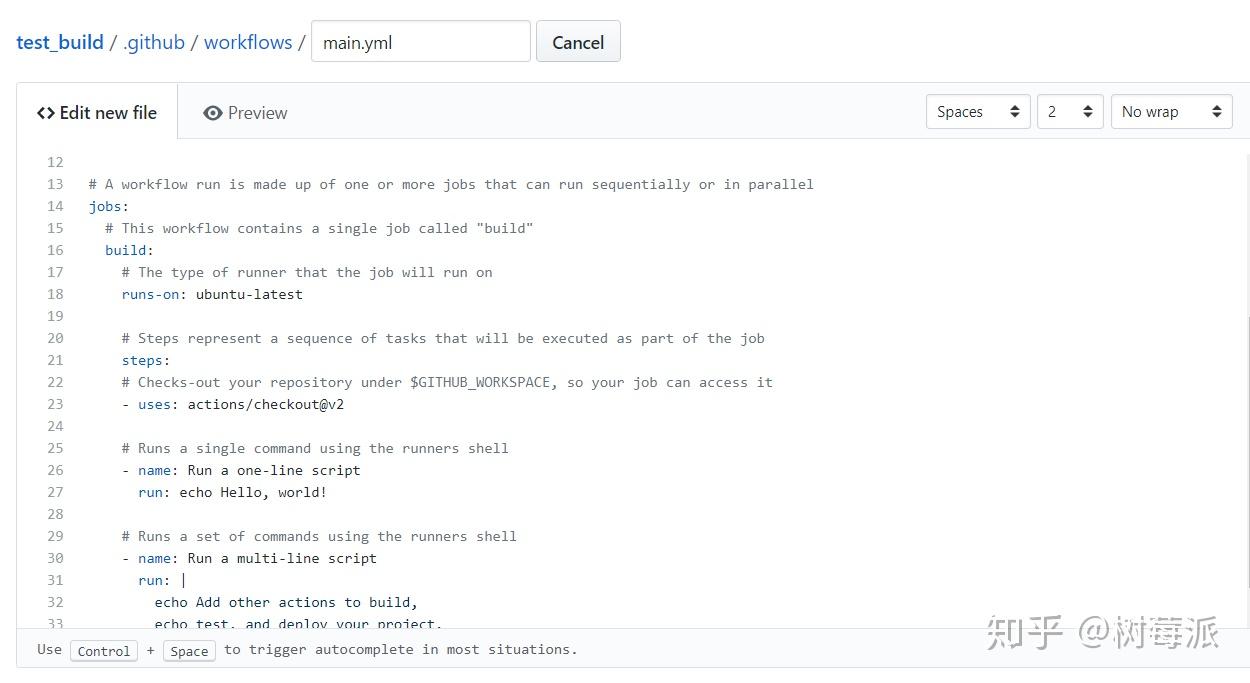The image size is (1250, 683).
Task: Click the build: keyword on line 16
Action: pos(122,250)
